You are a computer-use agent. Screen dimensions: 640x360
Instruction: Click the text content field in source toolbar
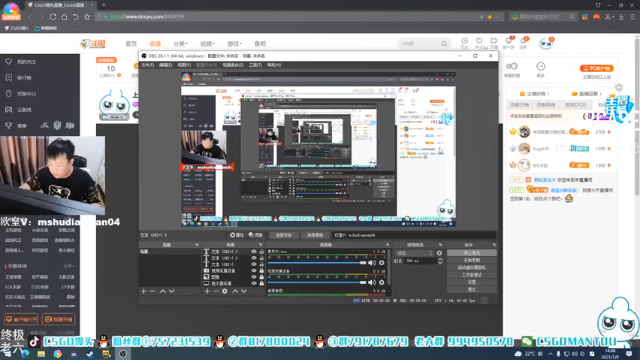coord(414,235)
